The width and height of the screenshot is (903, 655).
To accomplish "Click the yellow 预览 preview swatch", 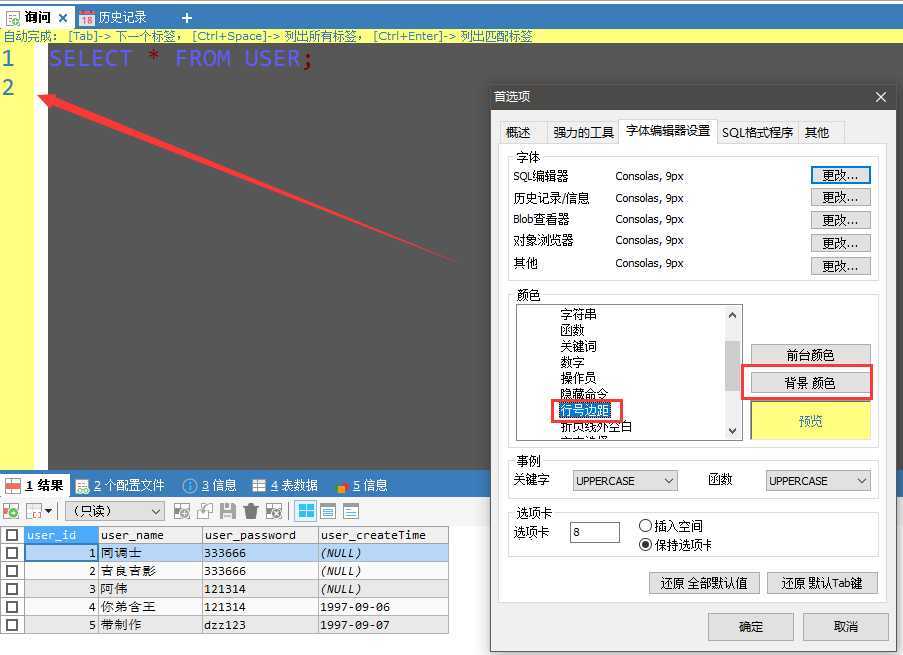I will (x=810, y=421).
